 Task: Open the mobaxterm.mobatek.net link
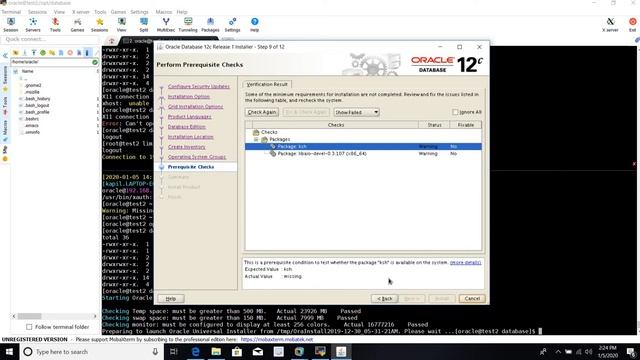tap(277, 340)
